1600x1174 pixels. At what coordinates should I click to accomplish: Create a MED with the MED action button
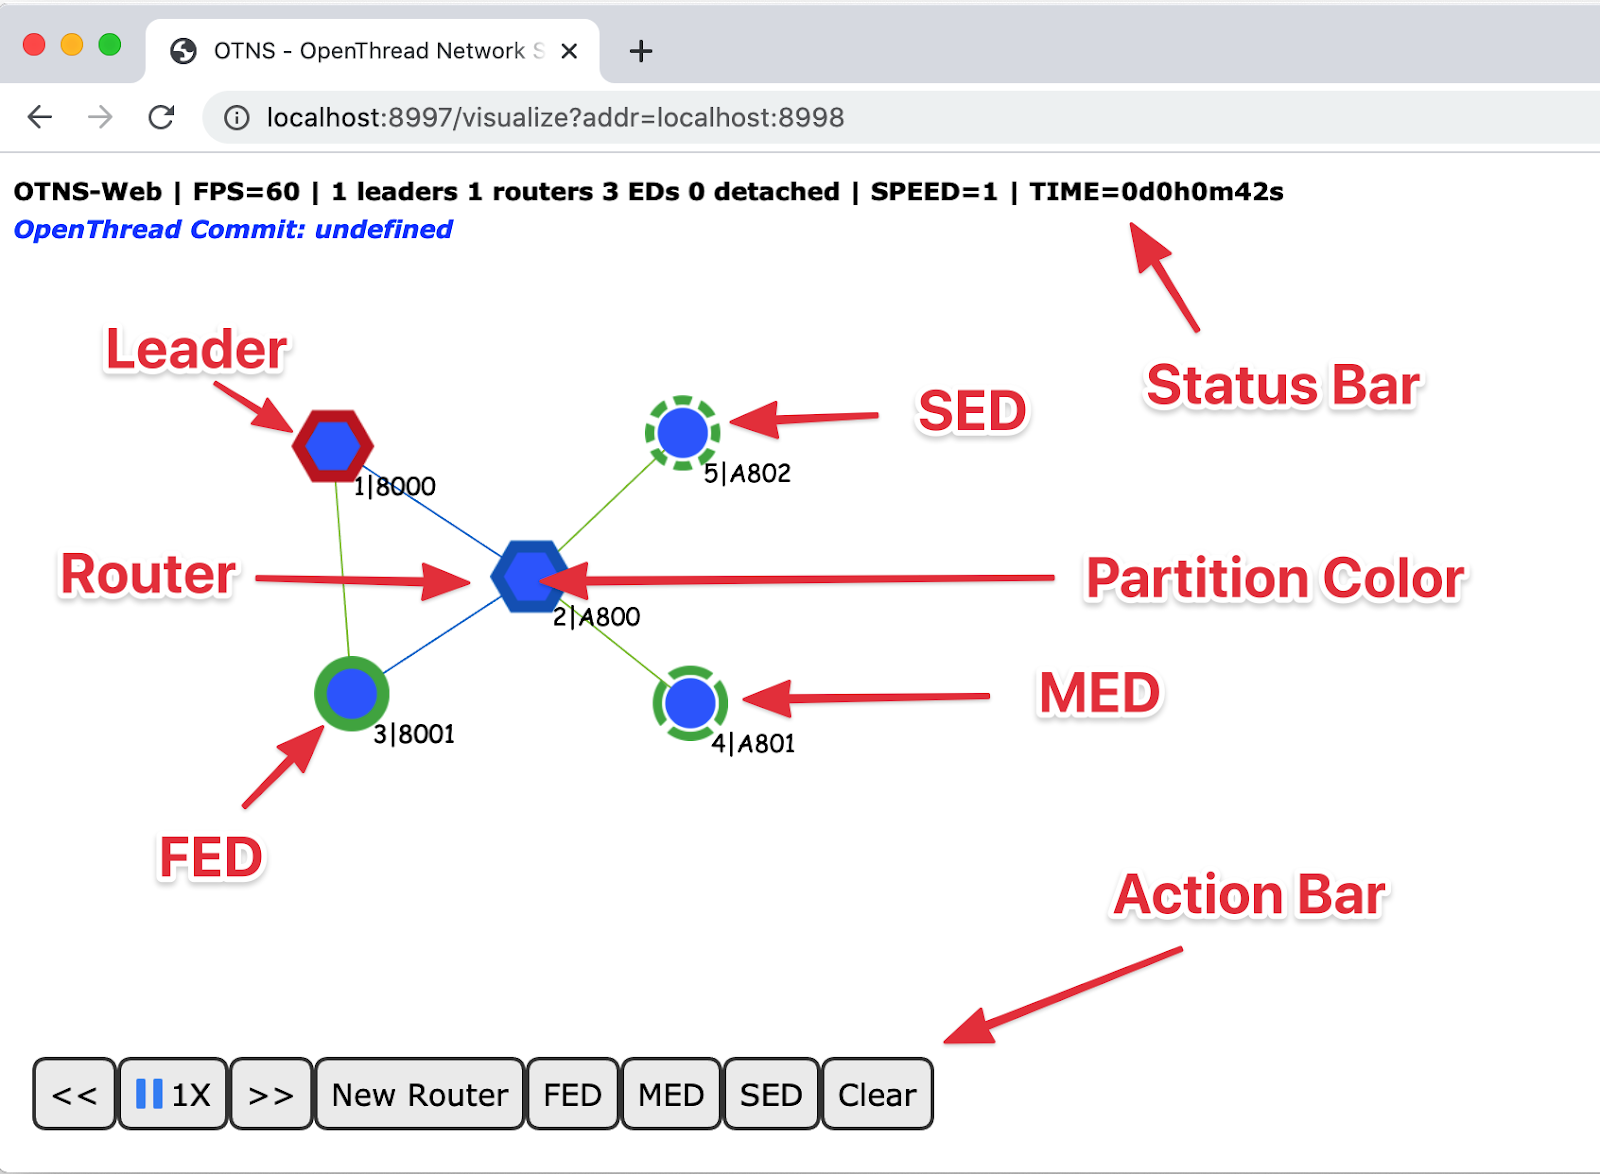[x=670, y=1094]
